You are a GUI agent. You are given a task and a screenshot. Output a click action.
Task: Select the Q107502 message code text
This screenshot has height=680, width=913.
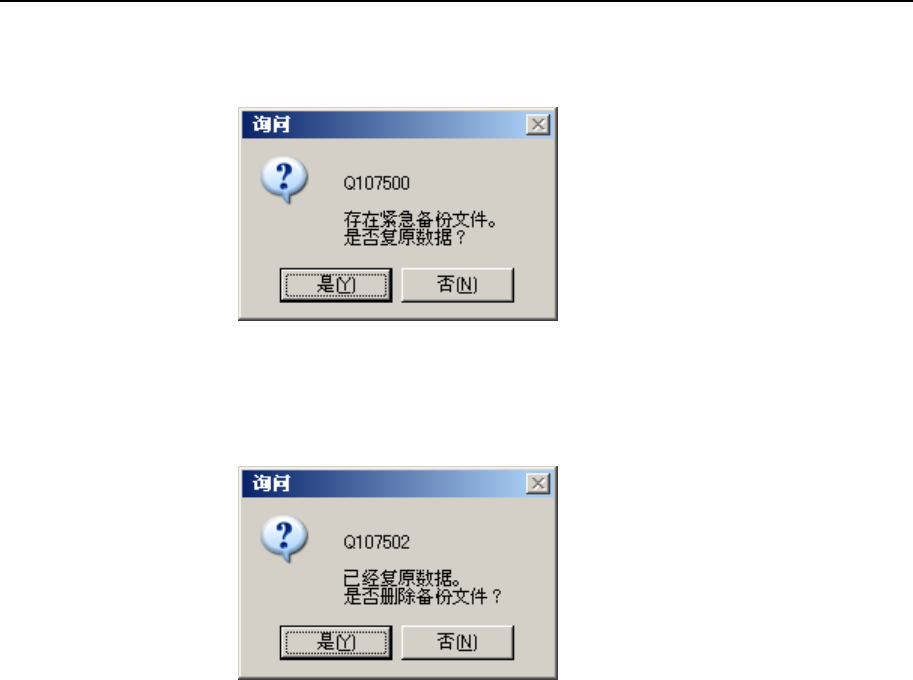377,543
